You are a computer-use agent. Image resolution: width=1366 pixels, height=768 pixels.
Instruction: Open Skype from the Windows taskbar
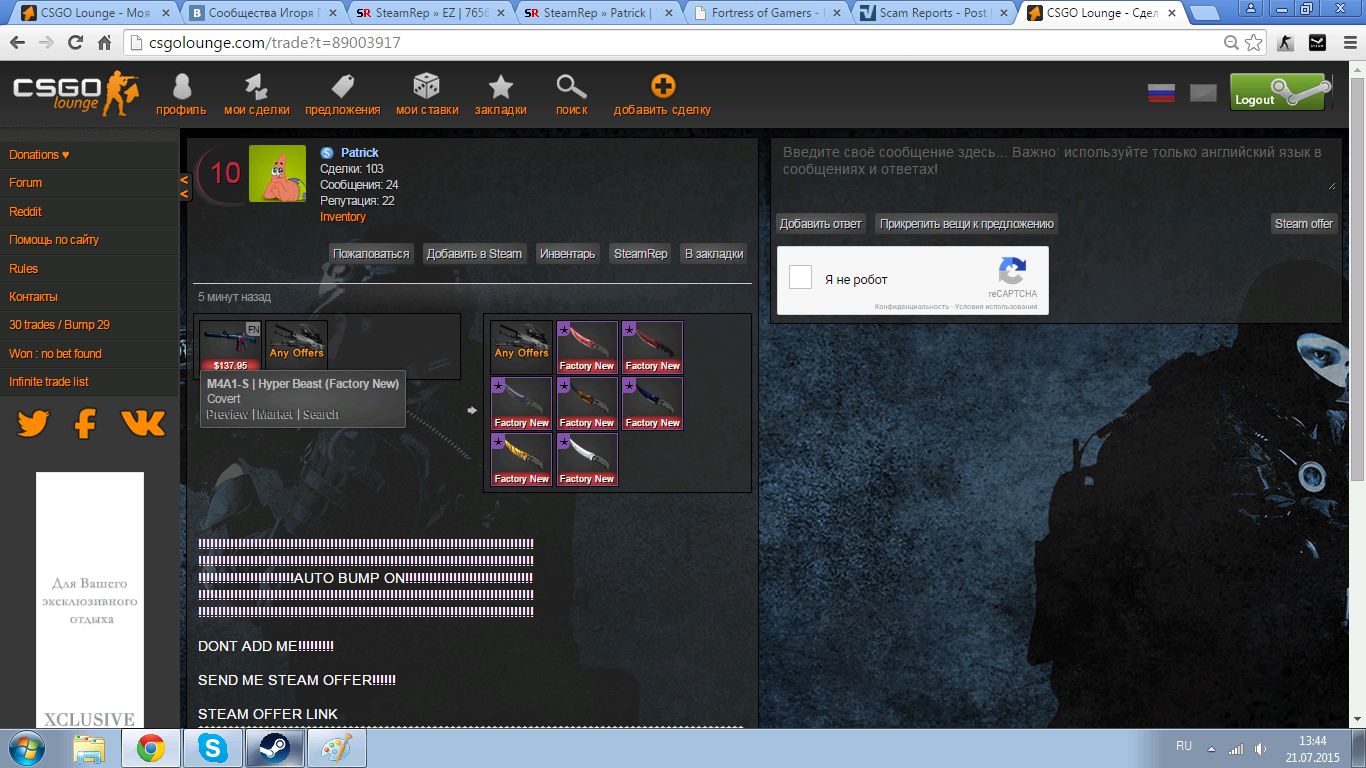point(211,748)
